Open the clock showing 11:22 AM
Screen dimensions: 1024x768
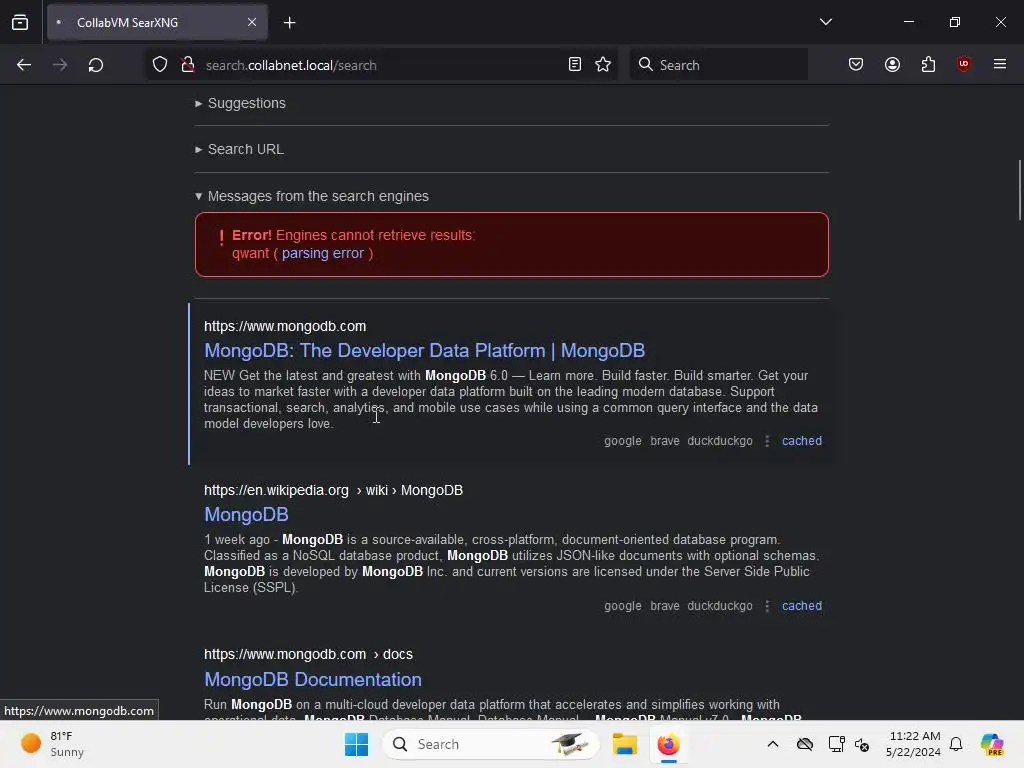click(913, 744)
